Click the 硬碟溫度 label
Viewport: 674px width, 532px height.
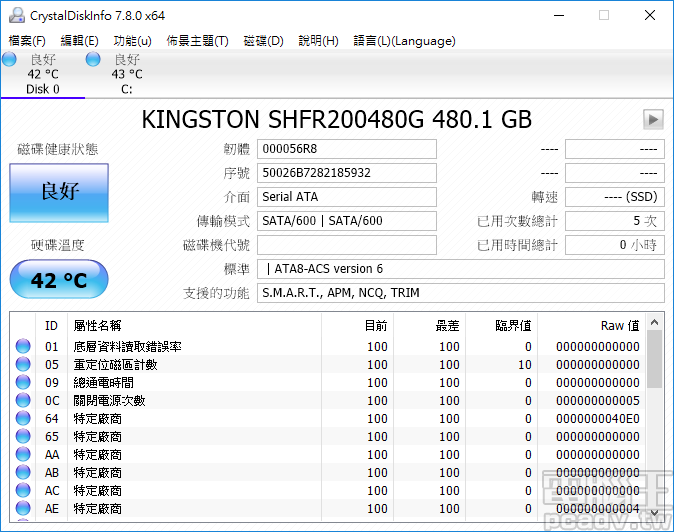click(x=58, y=245)
